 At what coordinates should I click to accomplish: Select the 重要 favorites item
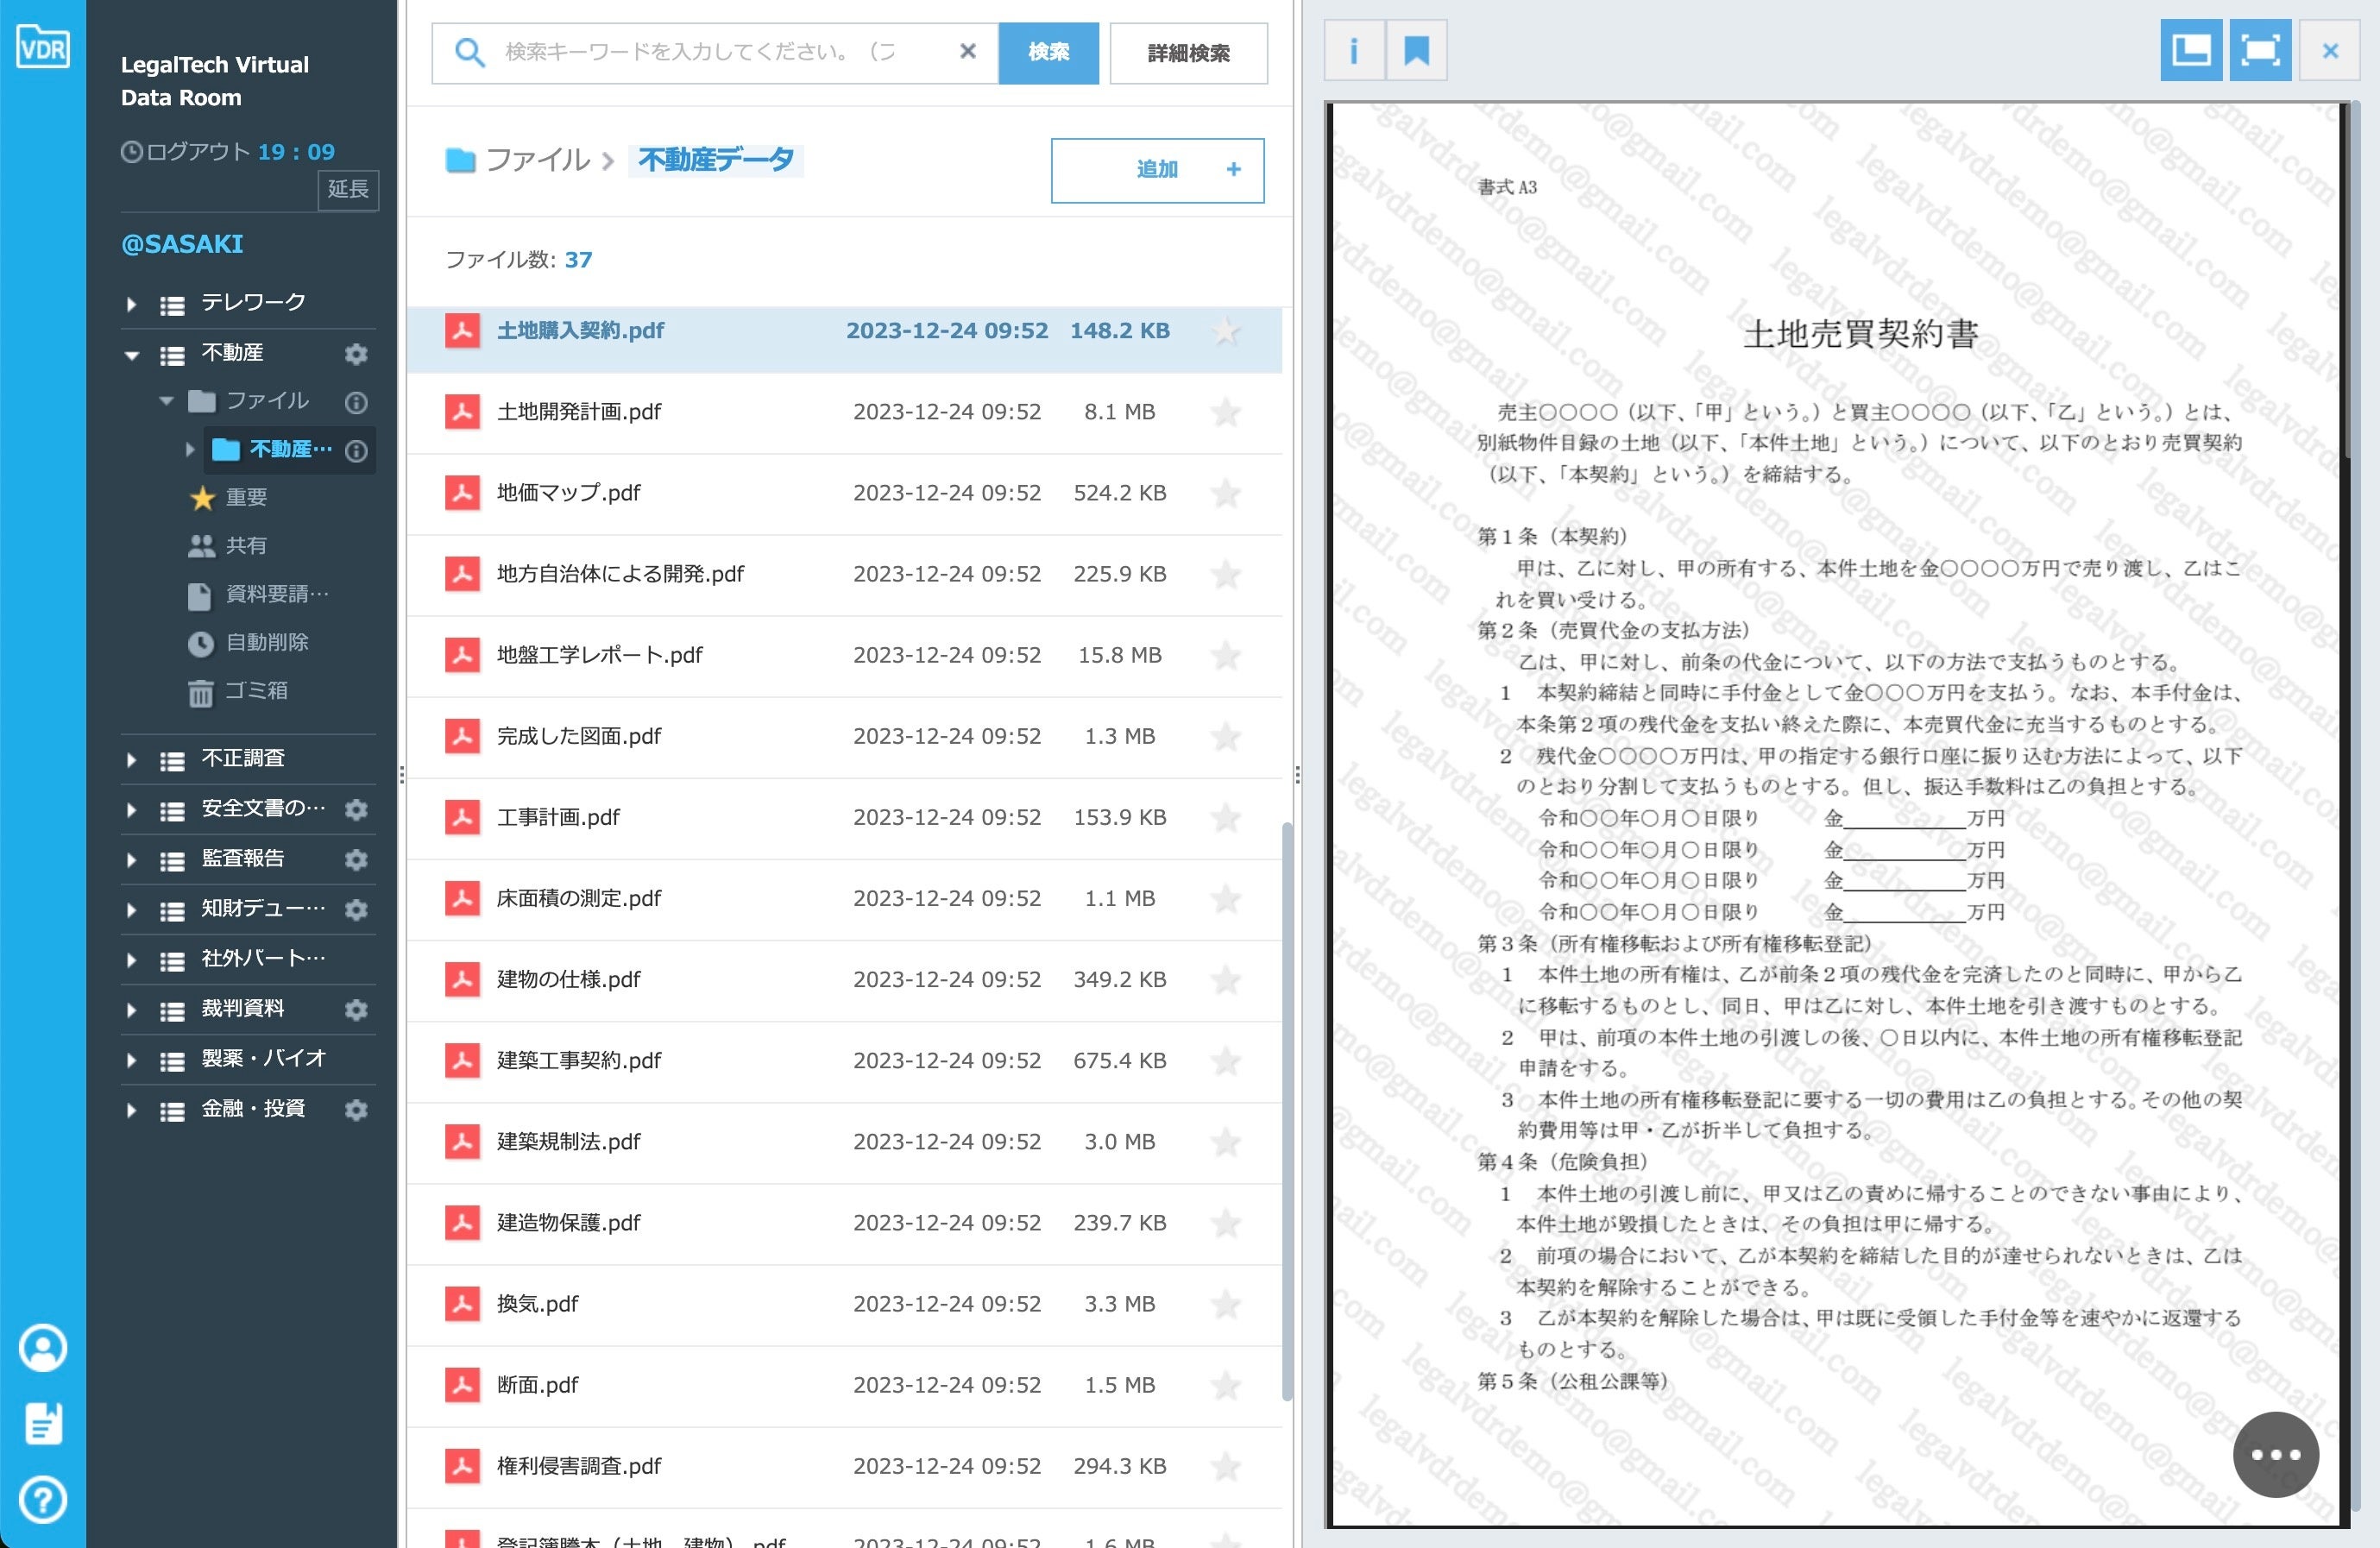tap(245, 497)
